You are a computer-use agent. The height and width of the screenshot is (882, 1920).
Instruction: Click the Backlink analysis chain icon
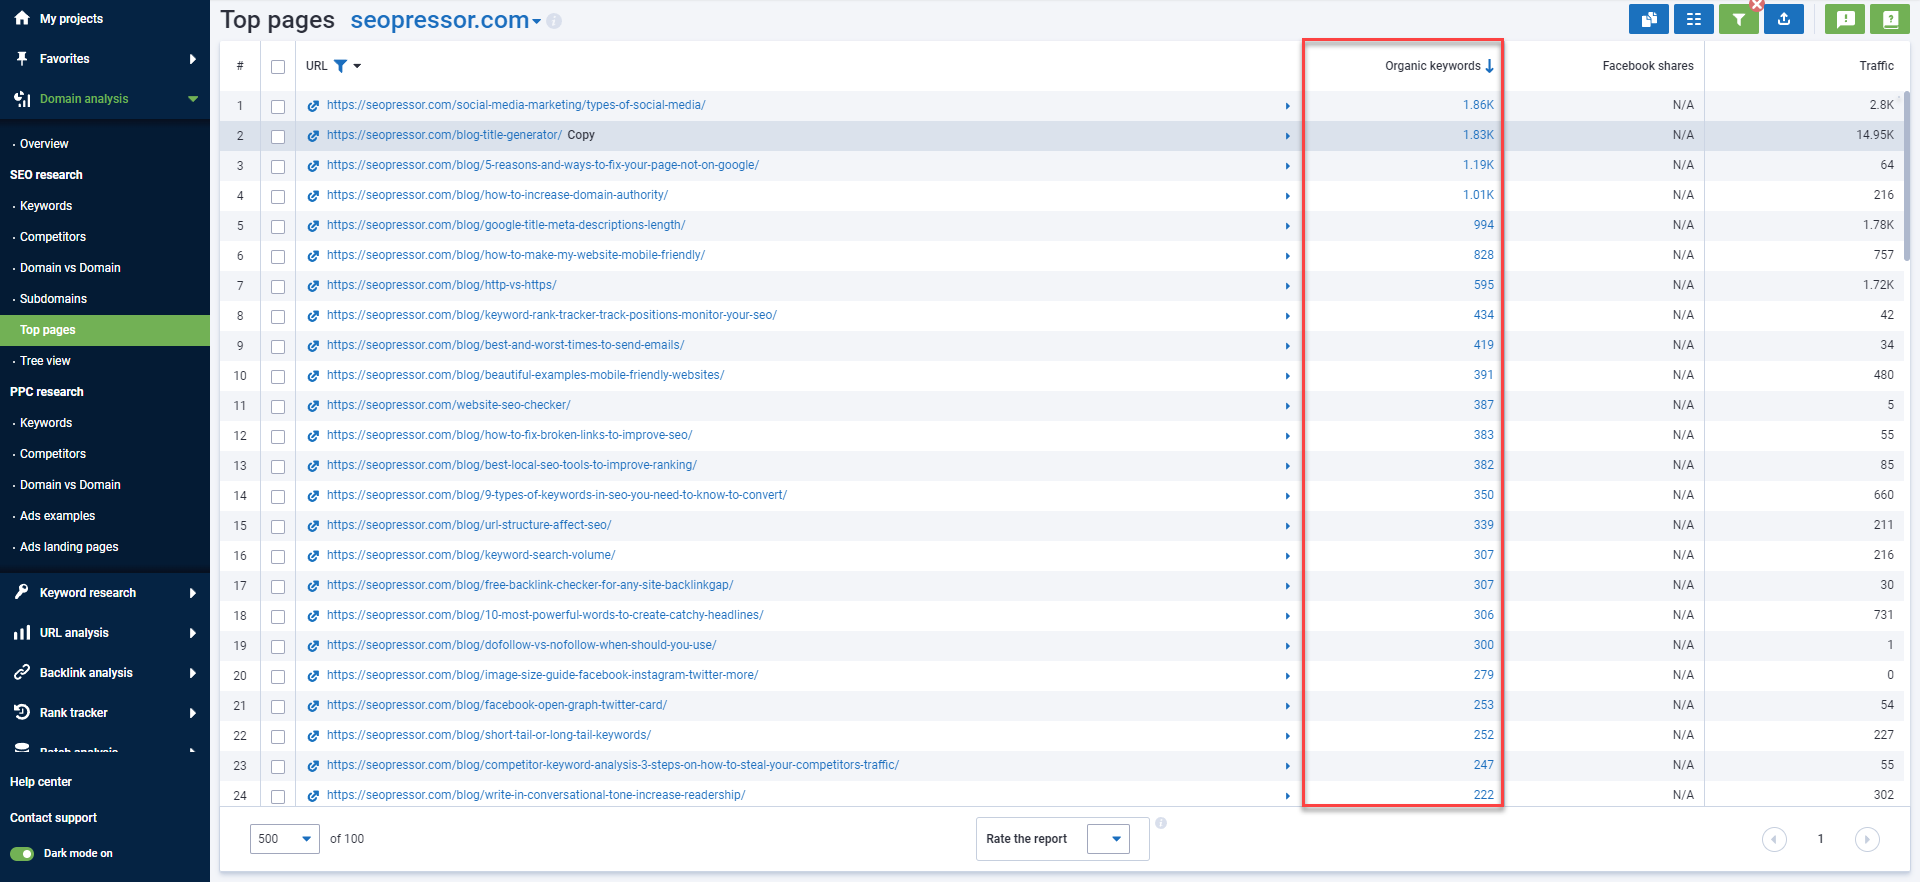click(x=21, y=673)
